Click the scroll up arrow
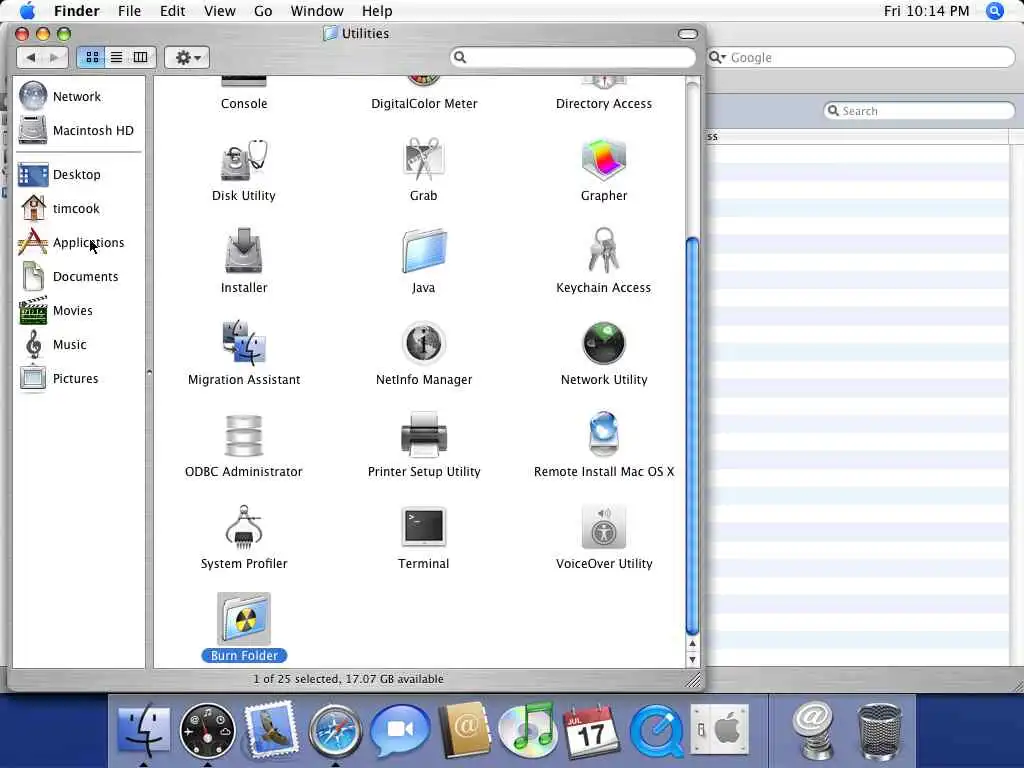The height and width of the screenshot is (768, 1024). click(x=692, y=644)
